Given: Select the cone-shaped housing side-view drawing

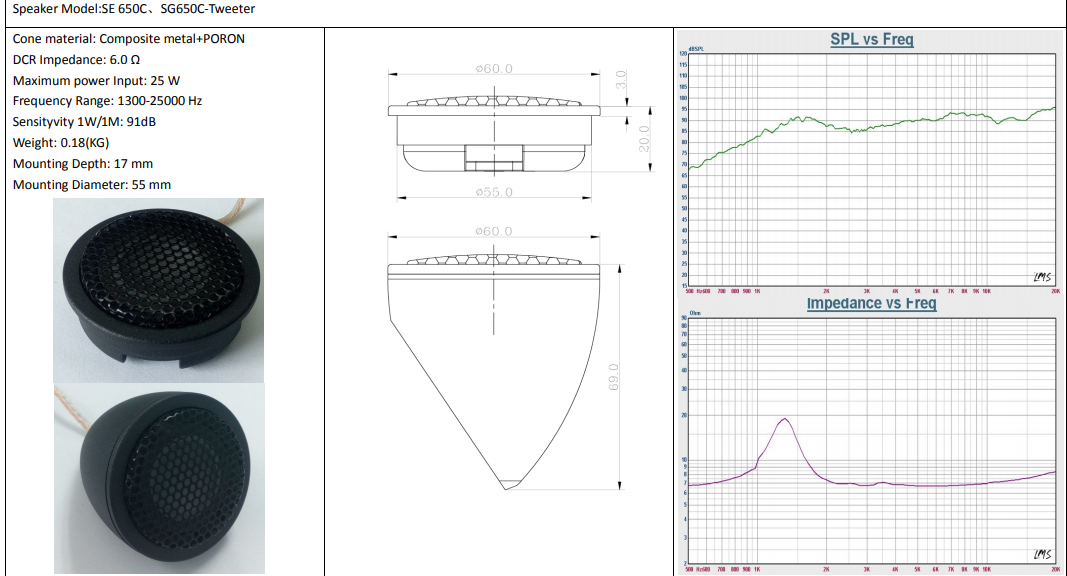Looking at the screenshot, I should tap(493, 370).
